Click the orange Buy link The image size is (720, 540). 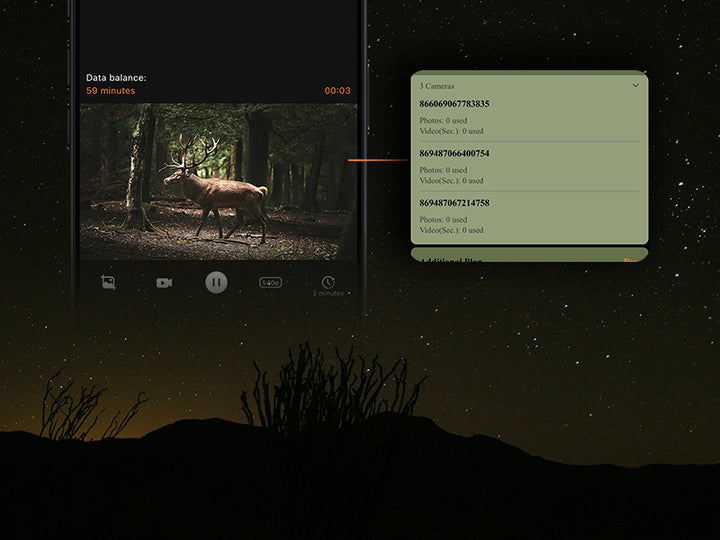(x=631, y=260)
